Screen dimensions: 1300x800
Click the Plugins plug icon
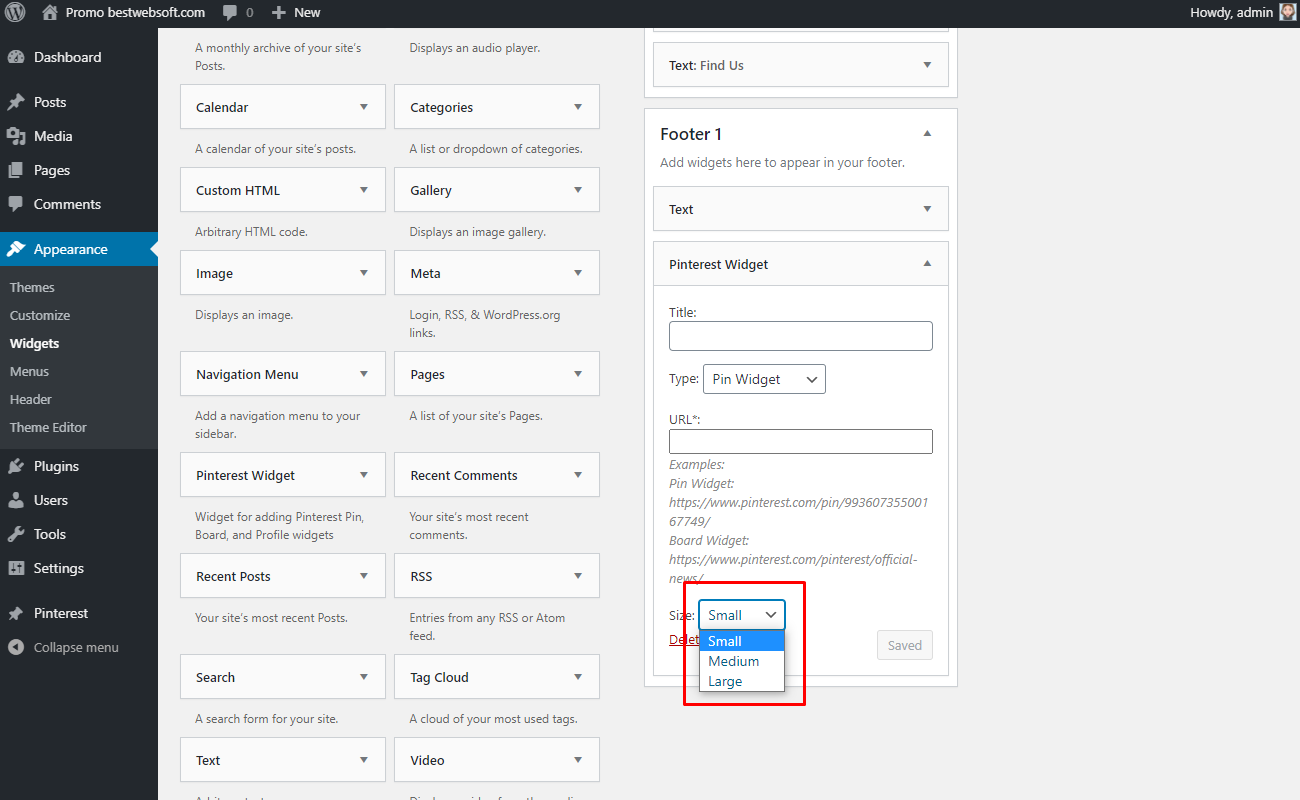click(x=16, y=466)
